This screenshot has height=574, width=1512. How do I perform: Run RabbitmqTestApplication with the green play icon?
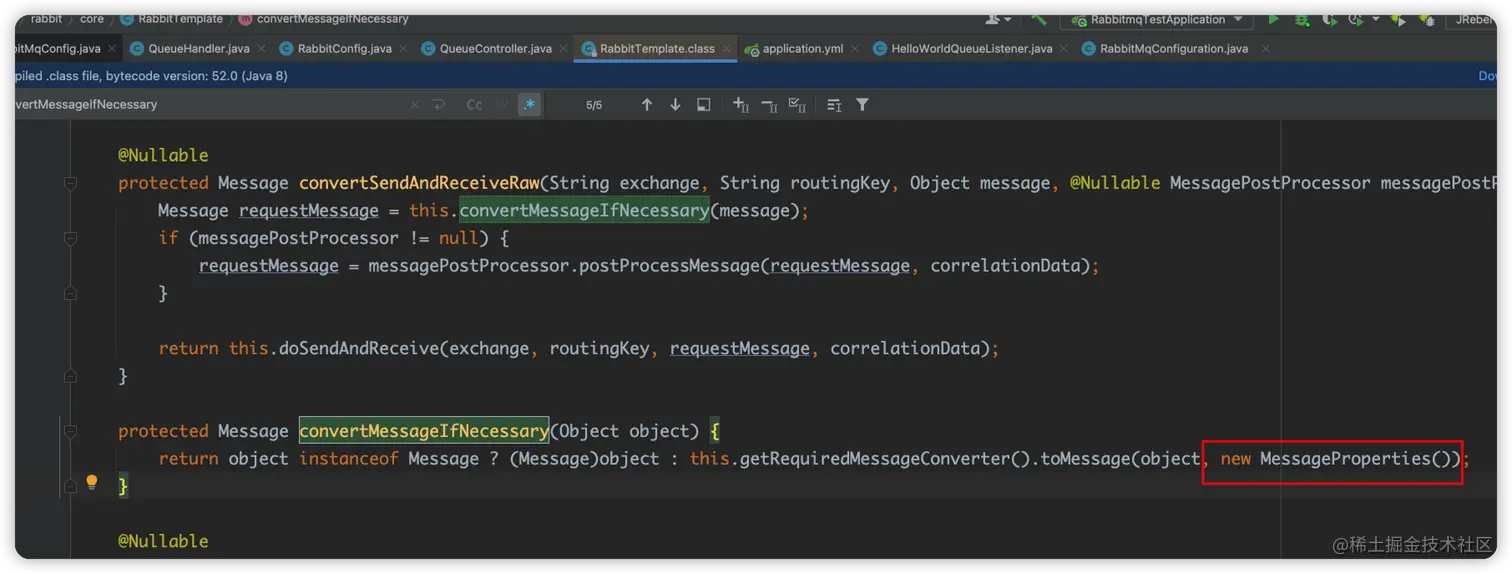(x=1273, y=19)
